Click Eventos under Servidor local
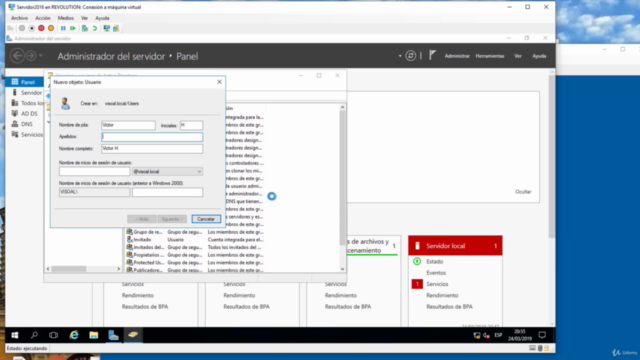Viewport: 640px width, 360px height. [x=436, y=273]
